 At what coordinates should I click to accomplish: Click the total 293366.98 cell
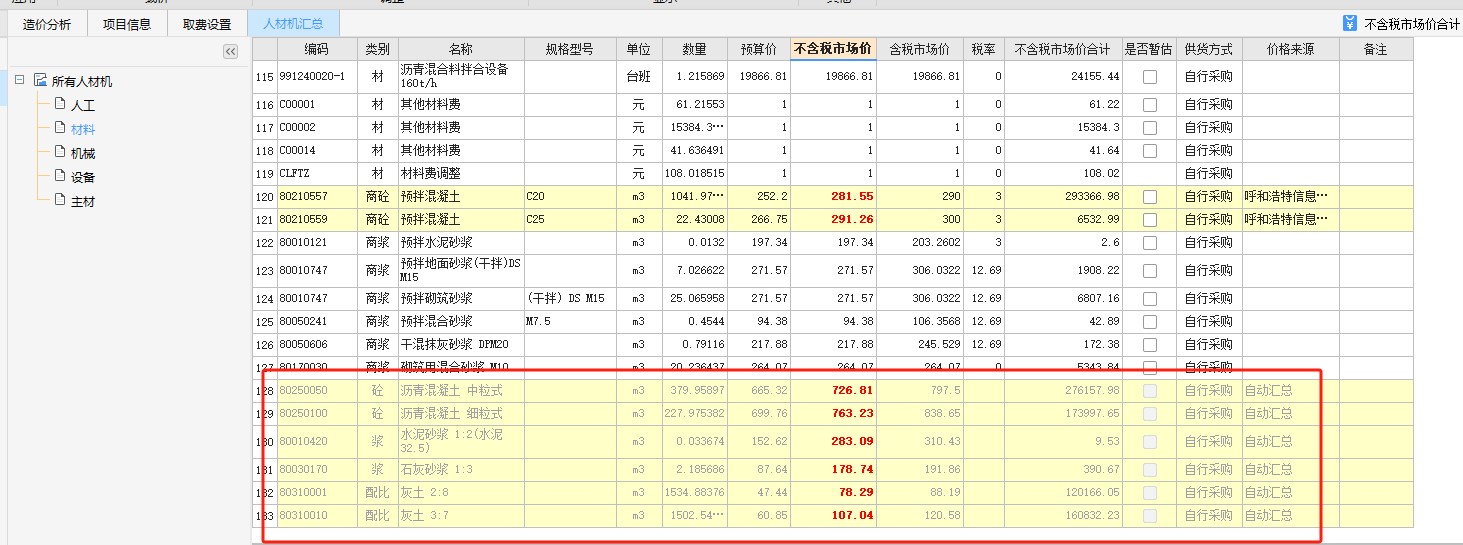[x=1063, y=197]
